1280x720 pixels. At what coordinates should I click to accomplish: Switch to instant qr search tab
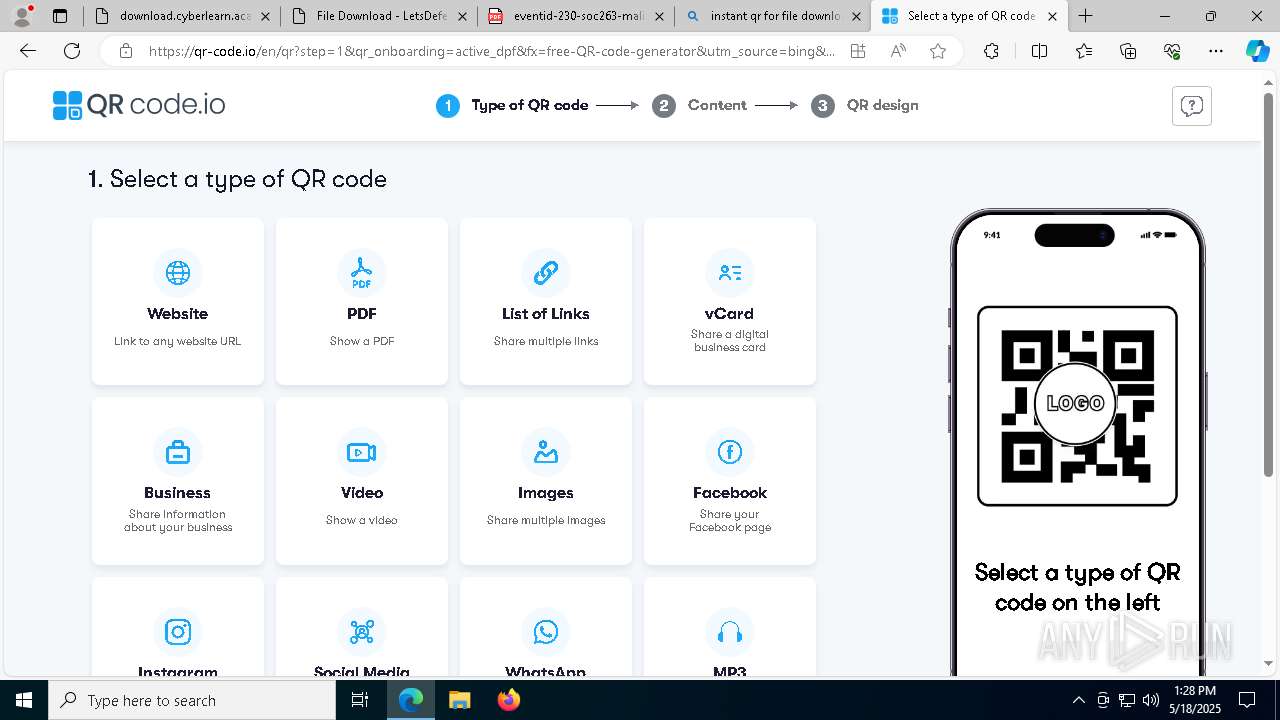772,16
